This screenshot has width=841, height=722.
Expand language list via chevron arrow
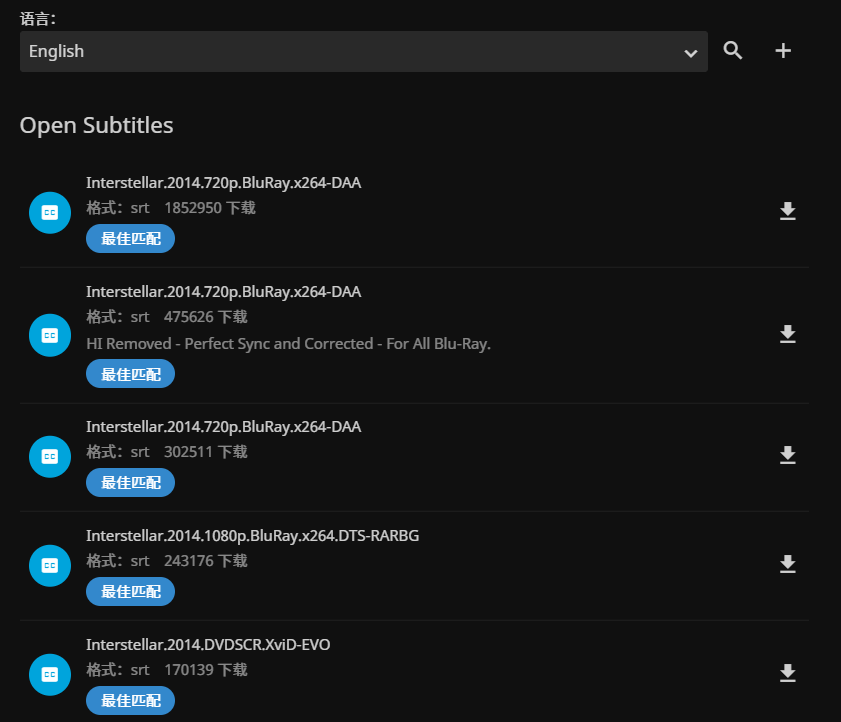(x=690, y=52)
